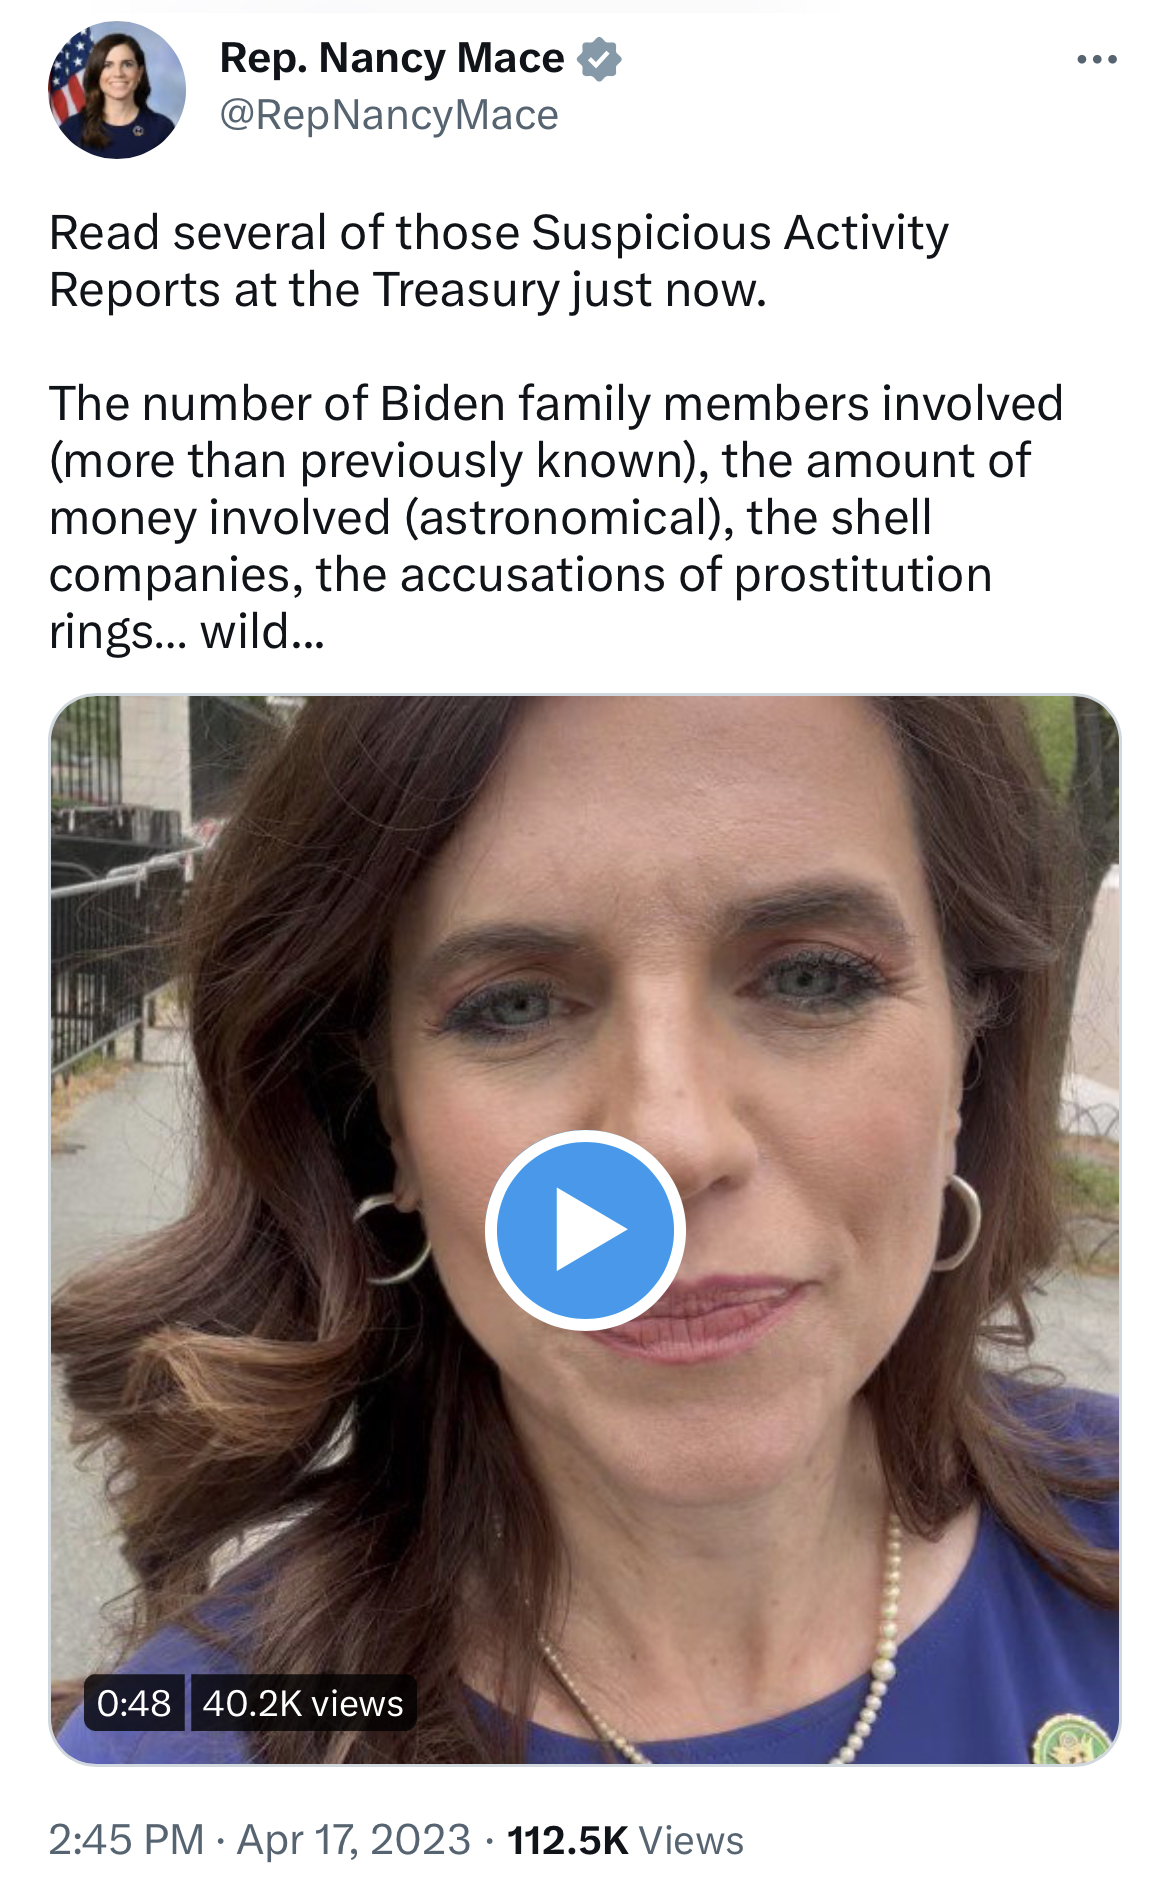
Task: Open the three-dot more options menu
Action: (1096, 60)
